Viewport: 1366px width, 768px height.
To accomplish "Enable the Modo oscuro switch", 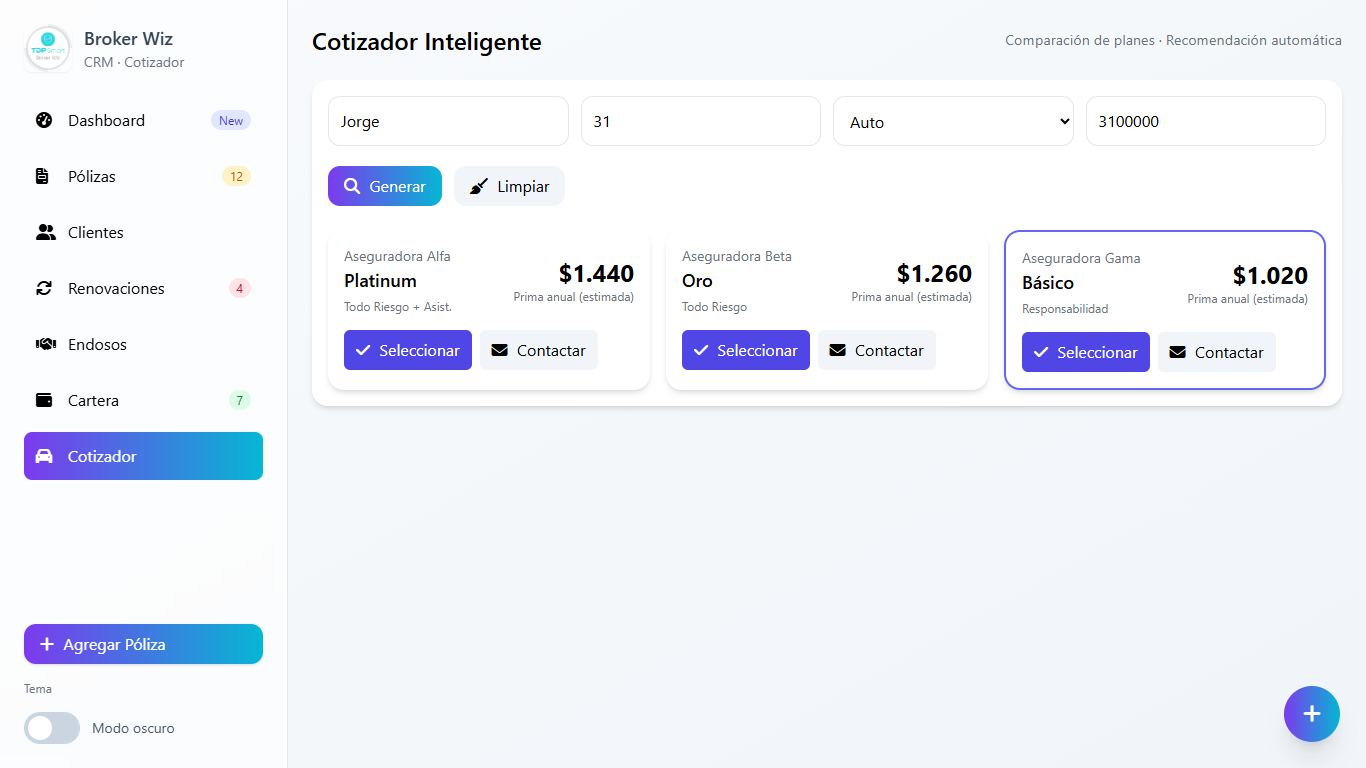I will [52, 728].
